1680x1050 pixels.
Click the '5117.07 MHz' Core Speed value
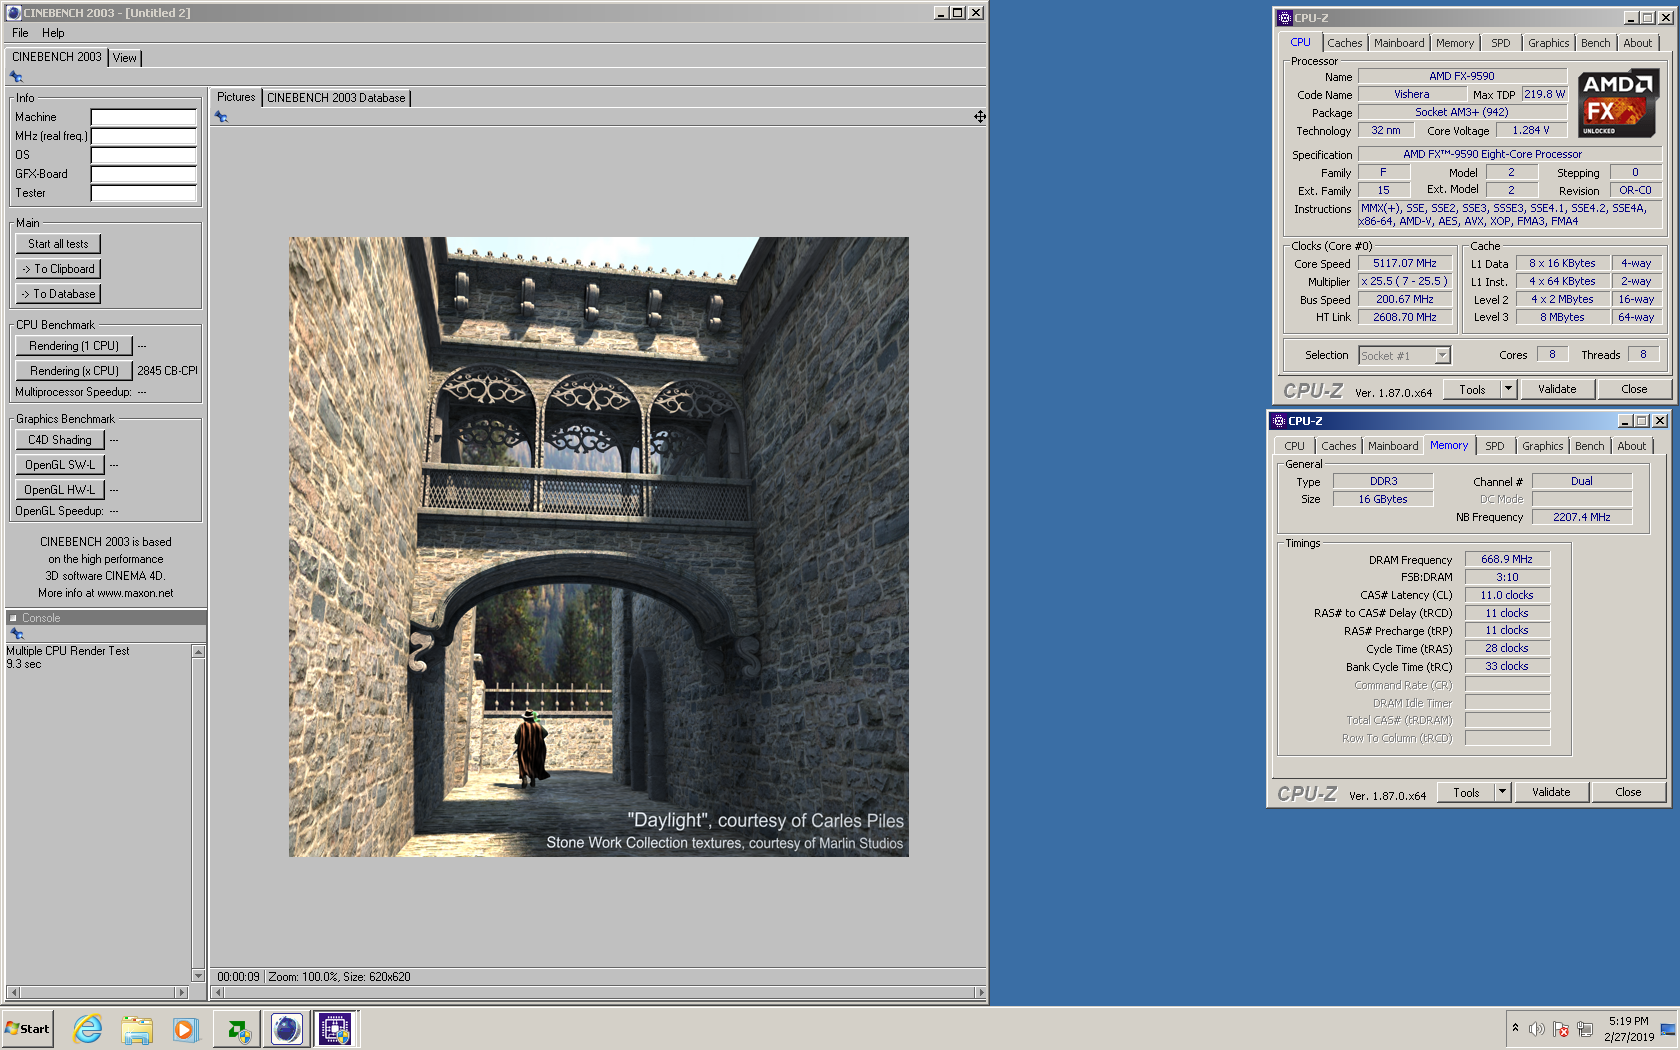coord(1404,264)
